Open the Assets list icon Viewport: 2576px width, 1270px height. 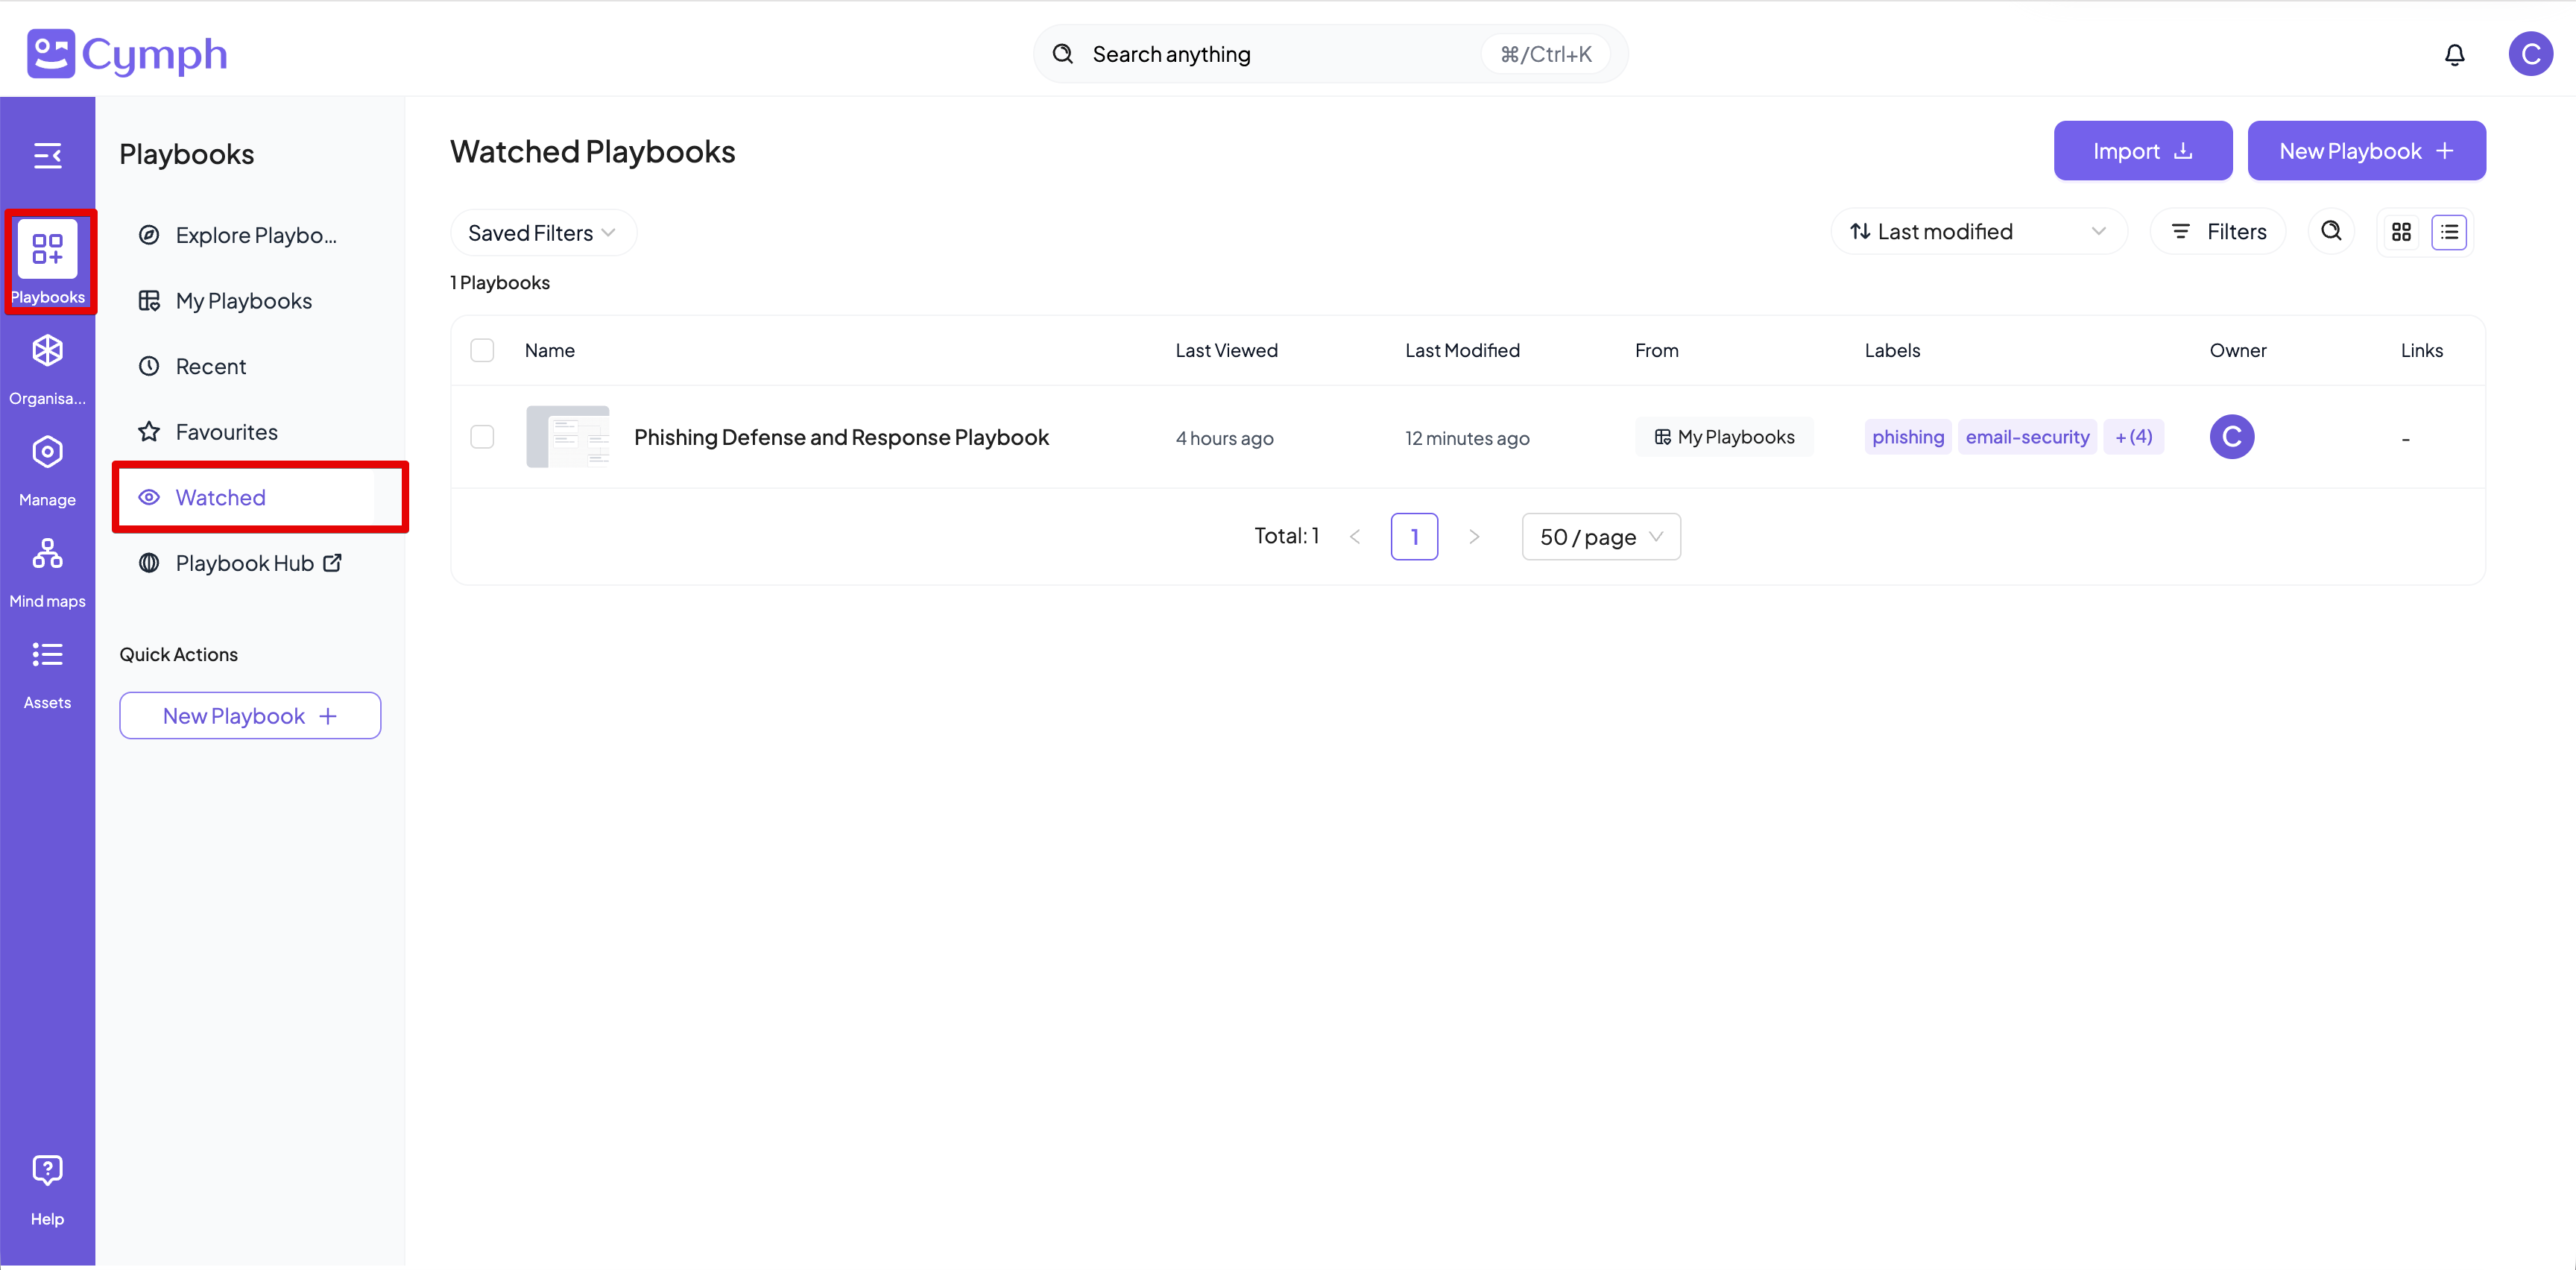coord(47,655)
